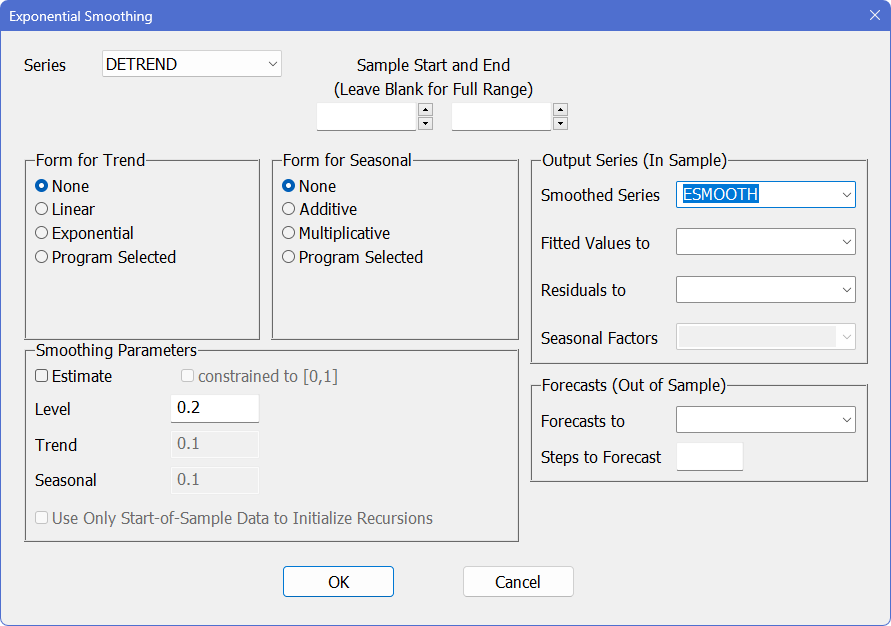Enable the Estimate checkbox

click(42, 377)
